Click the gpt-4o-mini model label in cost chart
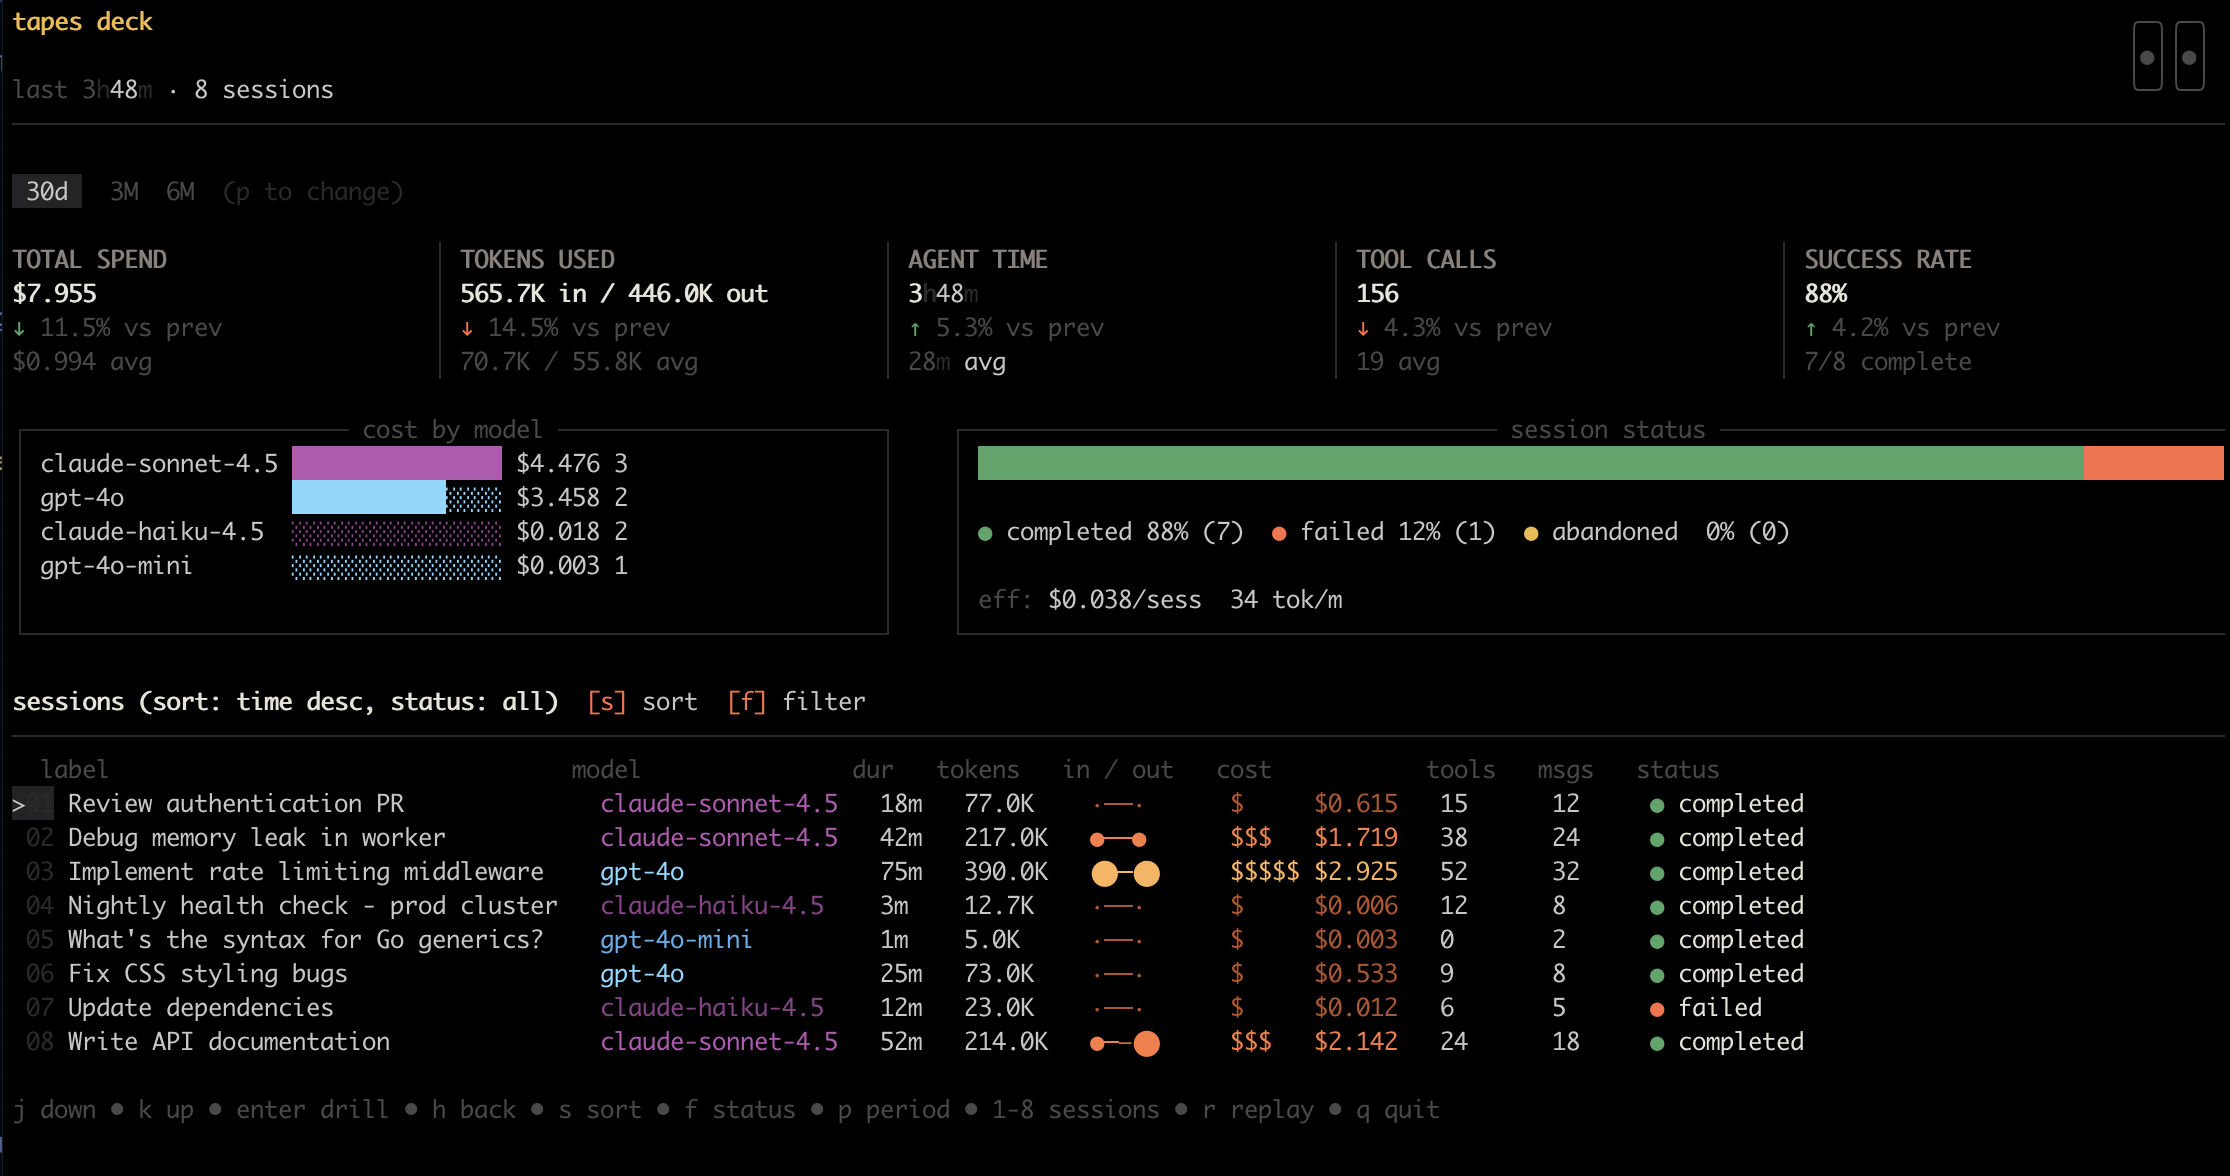This screenshot has height=1176, width=2230. coord(116,565)
